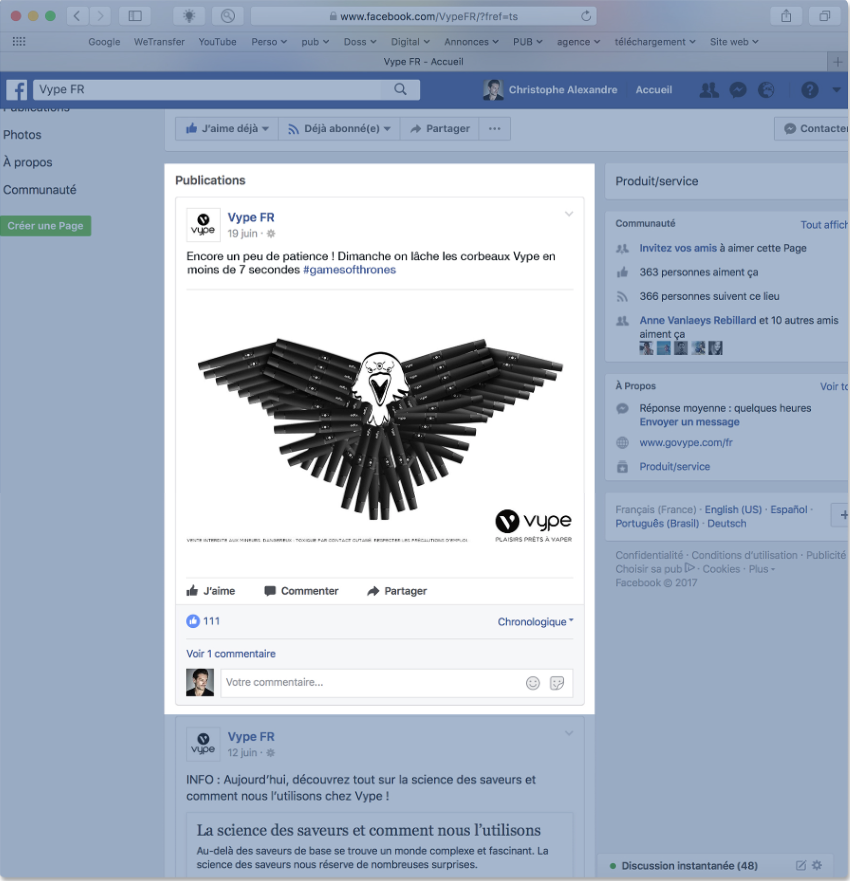Click the search magnifier in Facebook bar

click(400, 90)
